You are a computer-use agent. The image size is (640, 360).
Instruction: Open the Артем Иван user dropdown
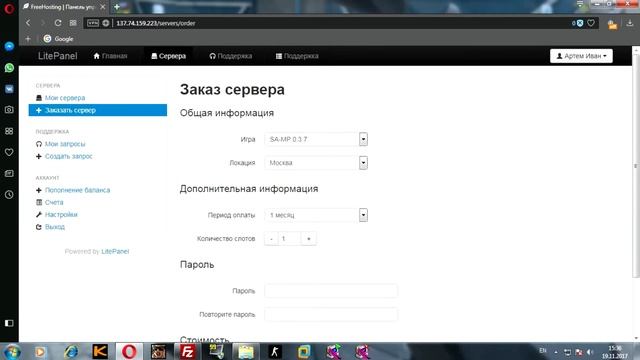pos(581,56)
